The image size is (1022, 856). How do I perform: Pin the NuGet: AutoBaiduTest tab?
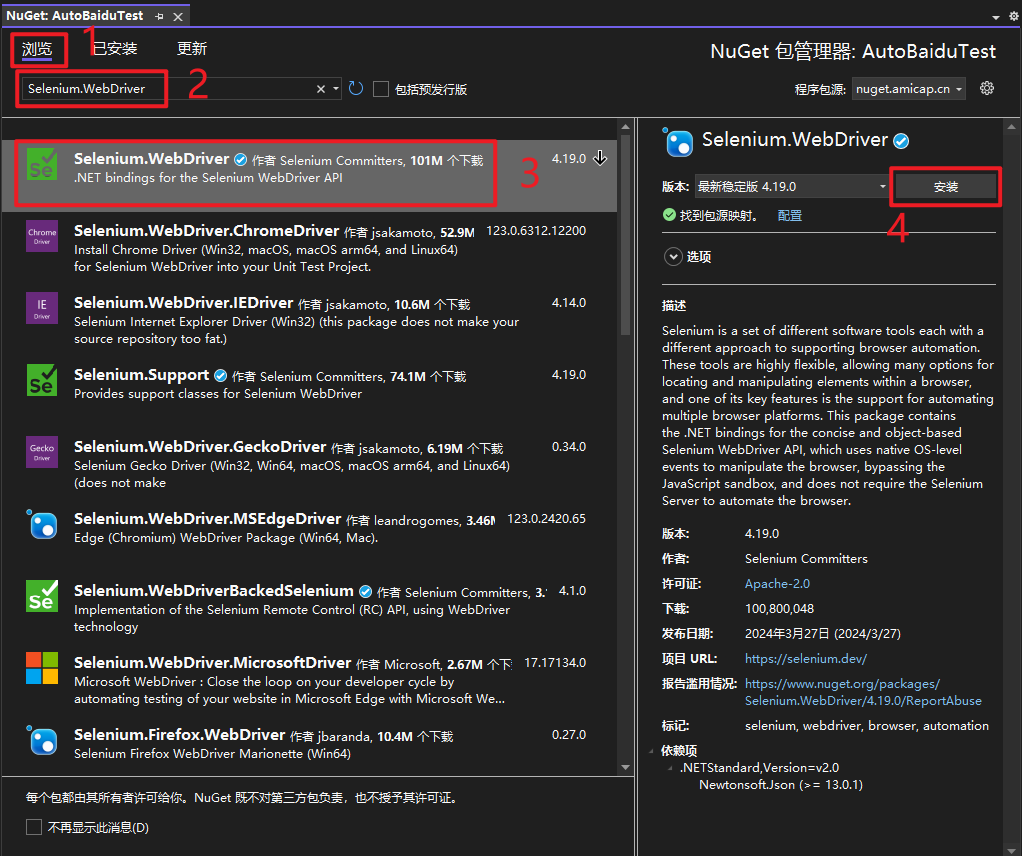pyautogui.click(x=160, y=16)
